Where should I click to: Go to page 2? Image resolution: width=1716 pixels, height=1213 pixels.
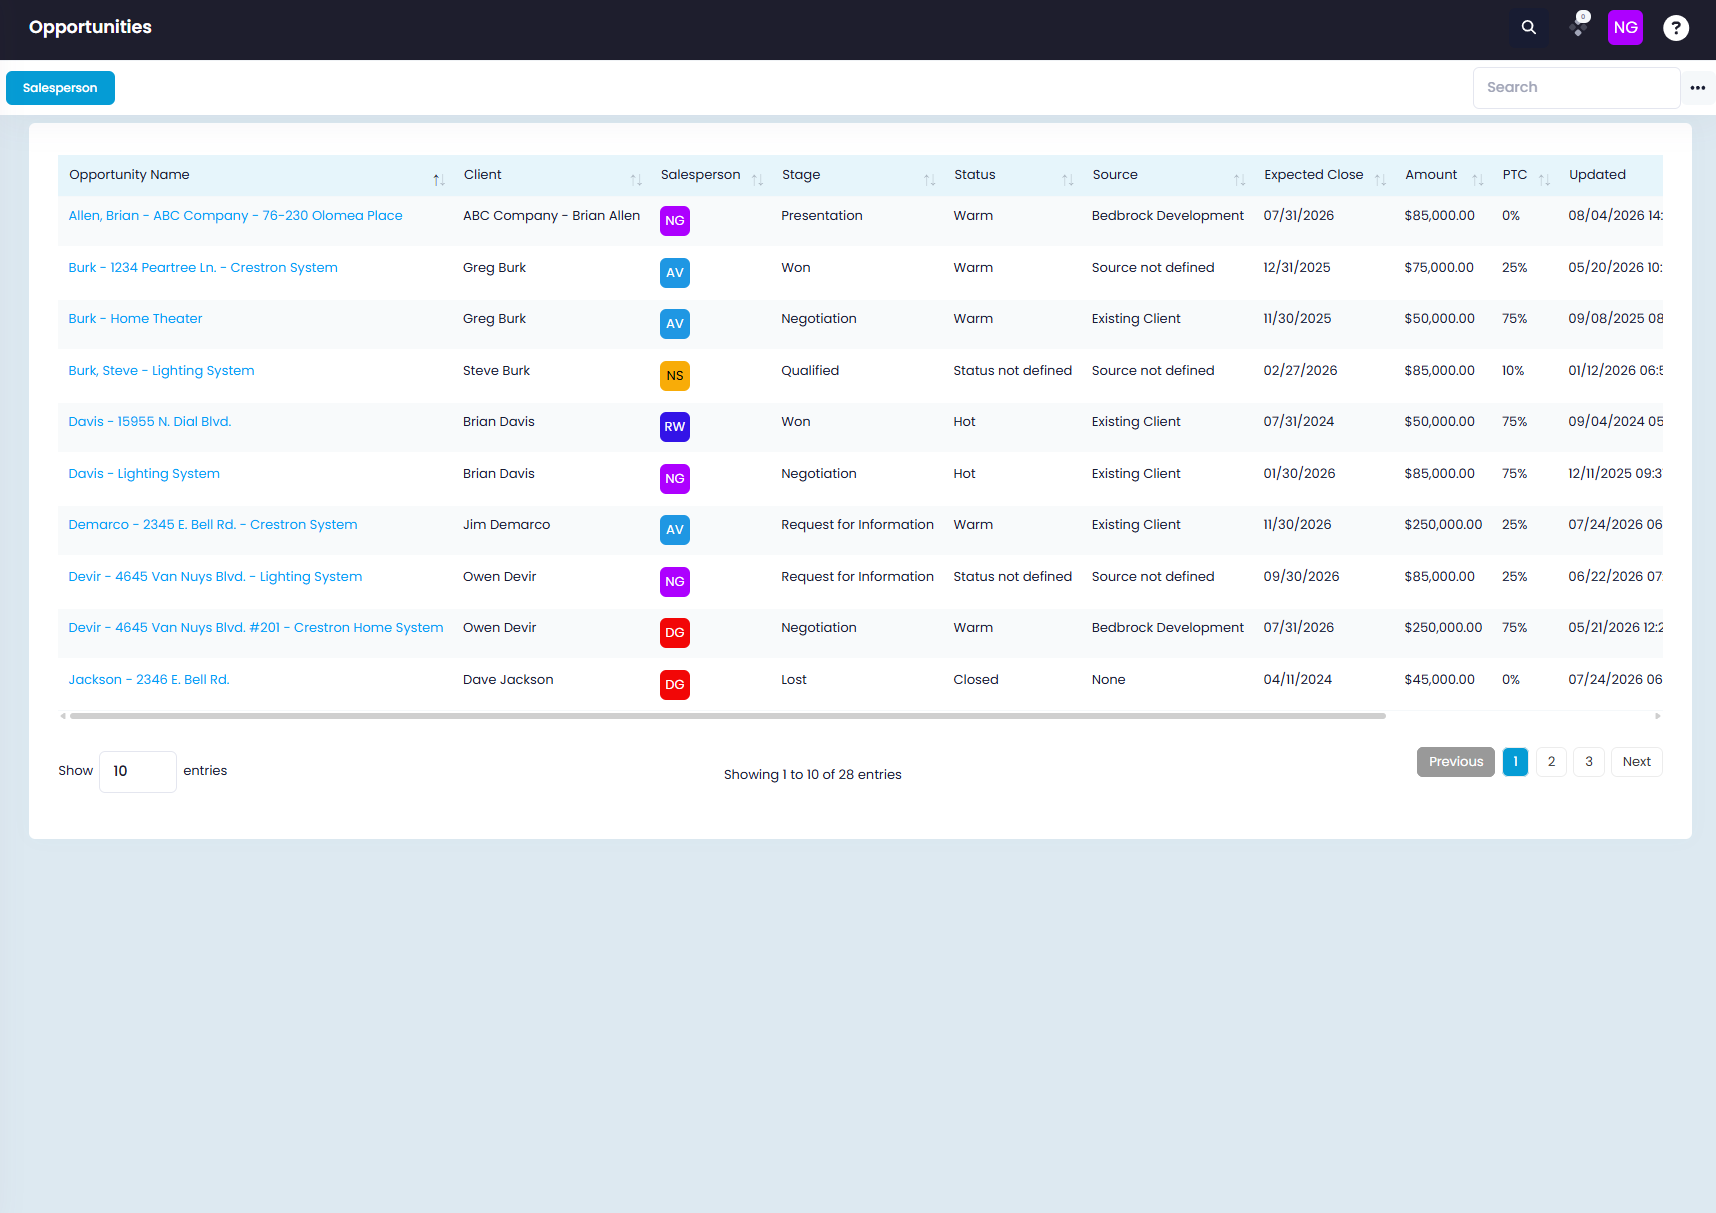[x=1551, y=762]
